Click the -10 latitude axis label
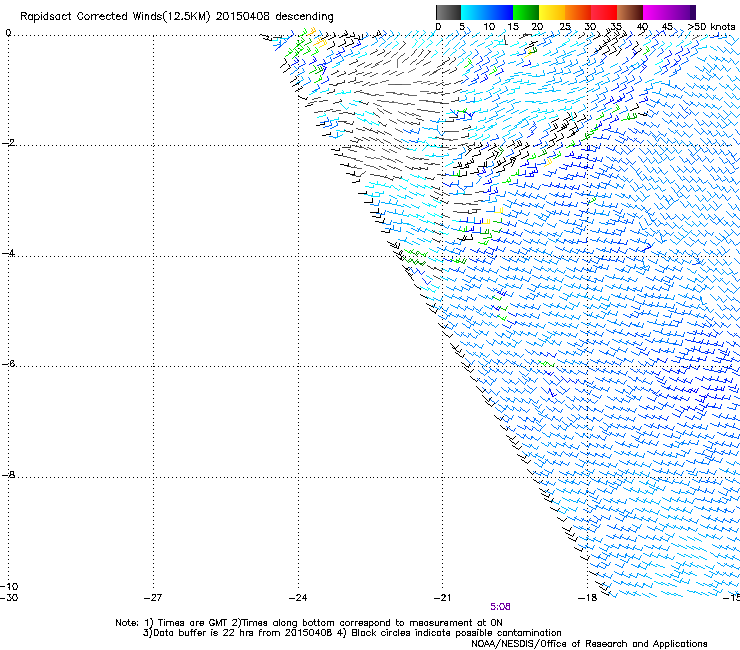This screenshot has width=740, height=650. 9,586
